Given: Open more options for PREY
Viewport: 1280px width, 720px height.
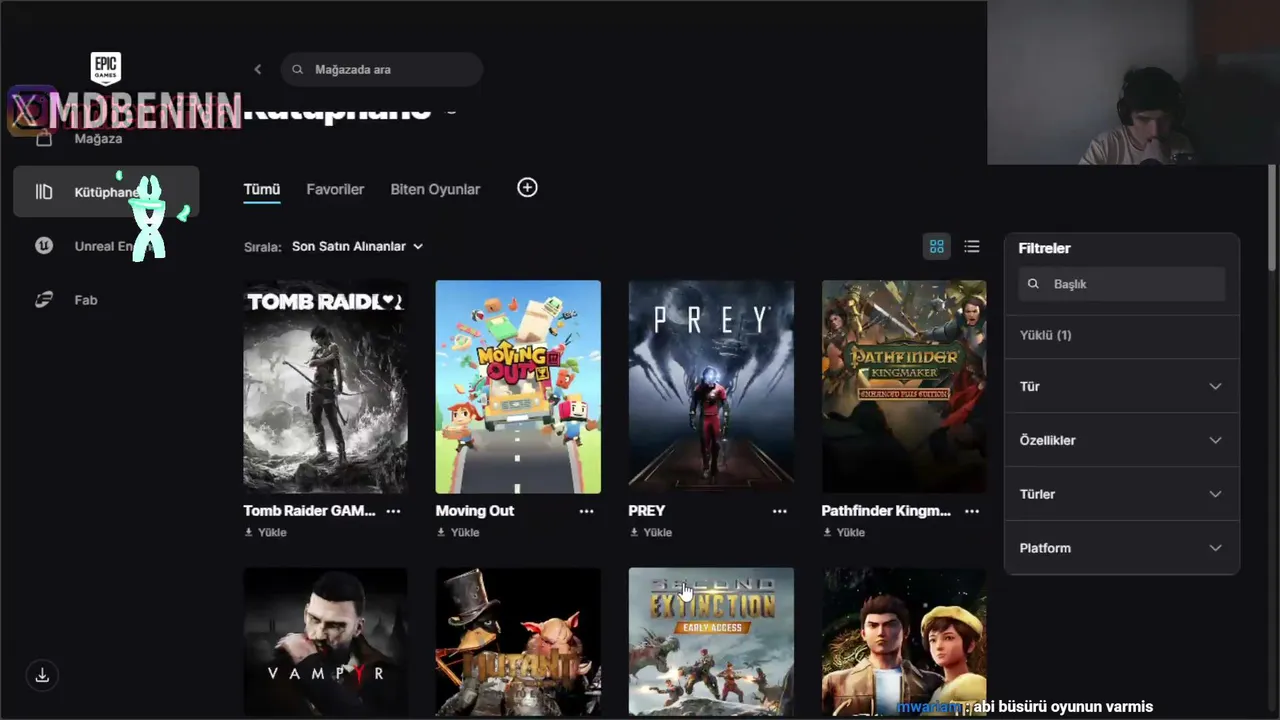Looking at the screenshot, I should (x=779, y=511).
